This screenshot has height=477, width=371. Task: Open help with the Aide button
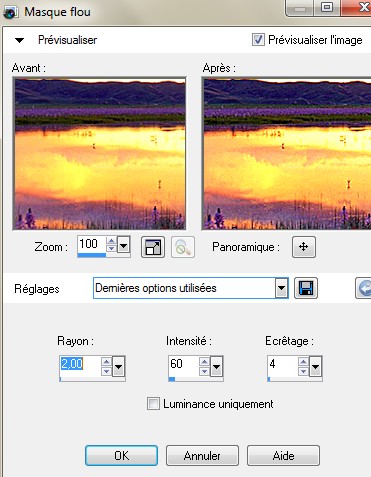tap(283, 455)
